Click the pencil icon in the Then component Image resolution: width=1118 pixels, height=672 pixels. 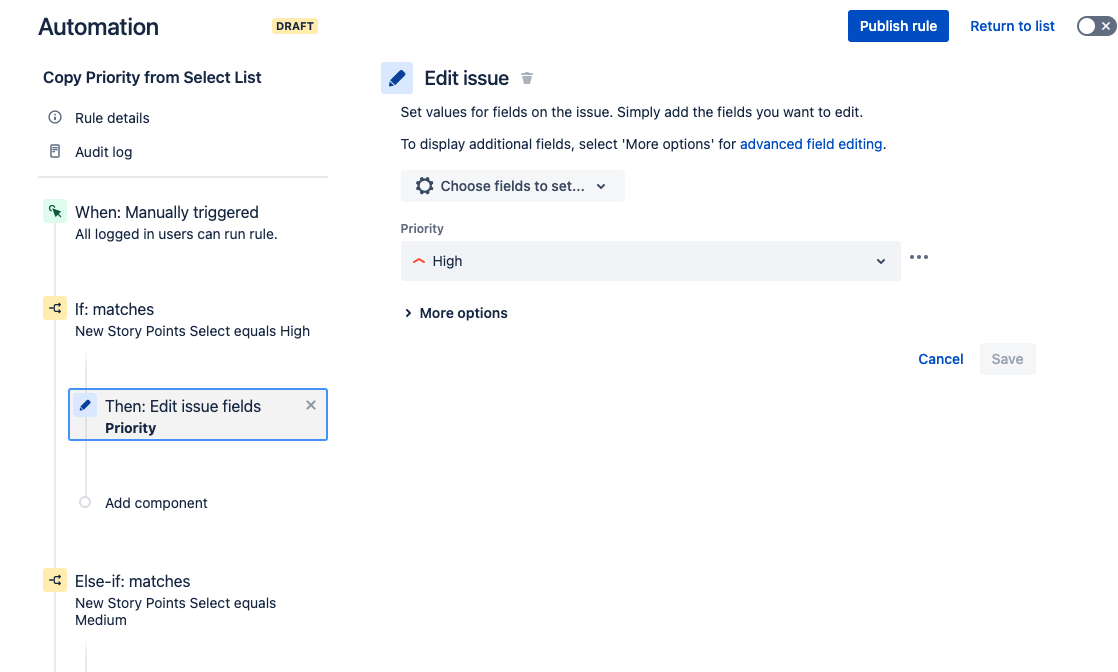coord(85,405)
